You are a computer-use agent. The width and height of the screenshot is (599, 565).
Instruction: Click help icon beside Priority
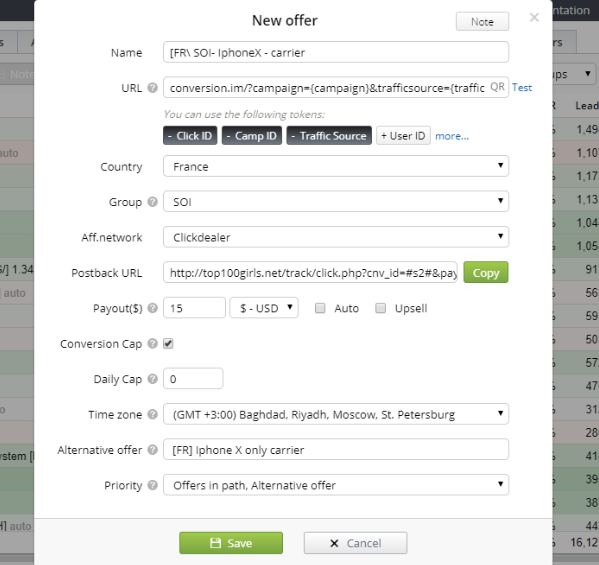pos(152,485)
